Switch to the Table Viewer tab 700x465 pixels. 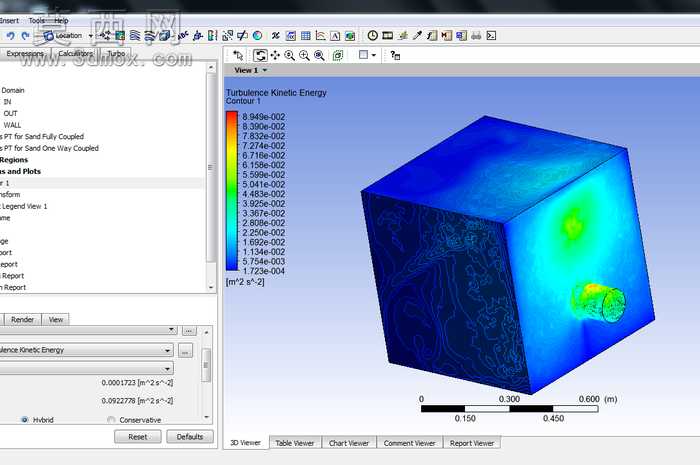(x=295, y=443)
